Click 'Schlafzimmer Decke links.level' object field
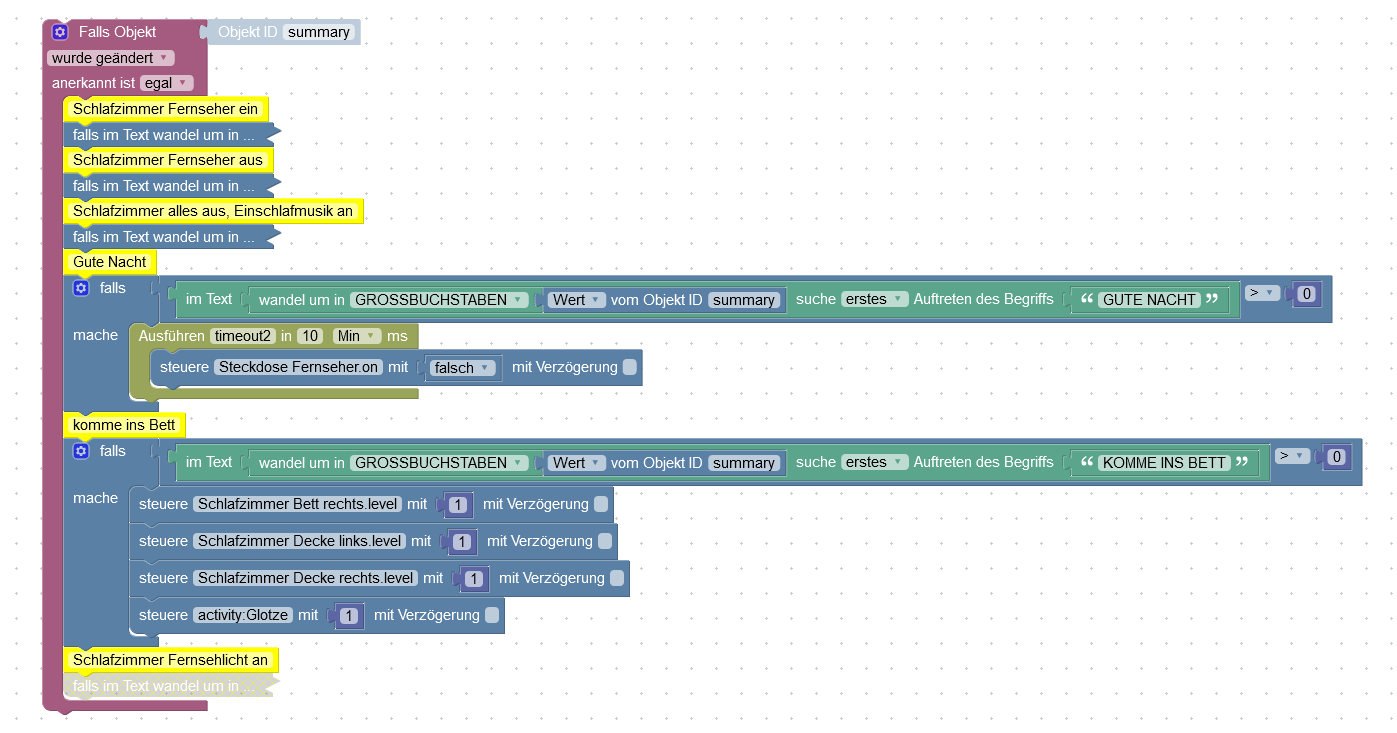This screenshot has width=1397, height=733. (x=300, y=541)
